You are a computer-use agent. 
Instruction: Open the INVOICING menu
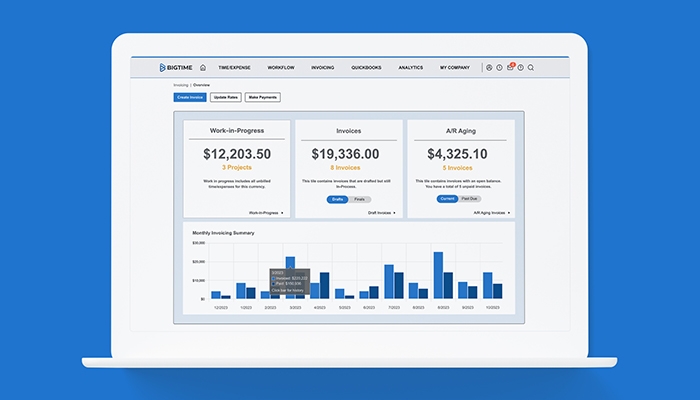point(323,68)
